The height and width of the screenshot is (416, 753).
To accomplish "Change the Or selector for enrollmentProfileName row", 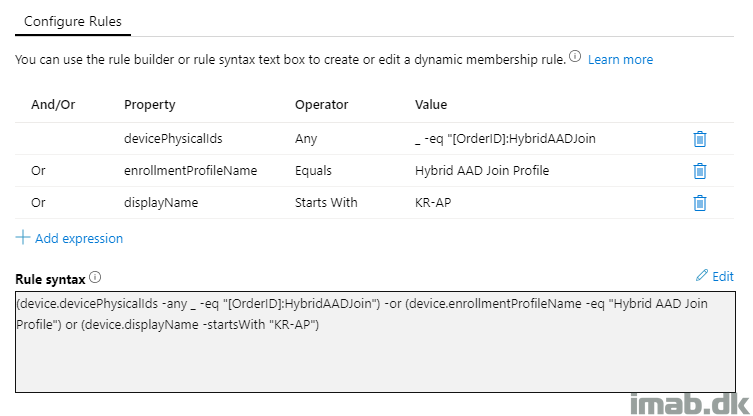I will pyautogui.click(x=38, y=171).
